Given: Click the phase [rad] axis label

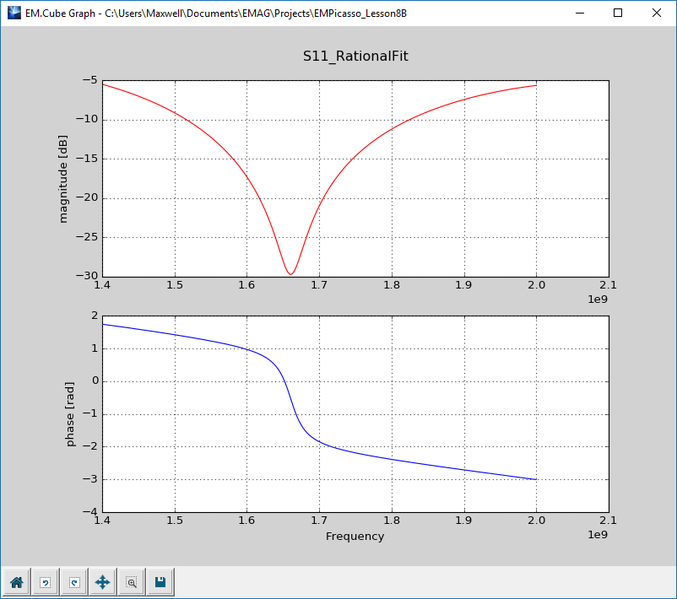Looking at the screenshot, I should click(x=70, y=414).
